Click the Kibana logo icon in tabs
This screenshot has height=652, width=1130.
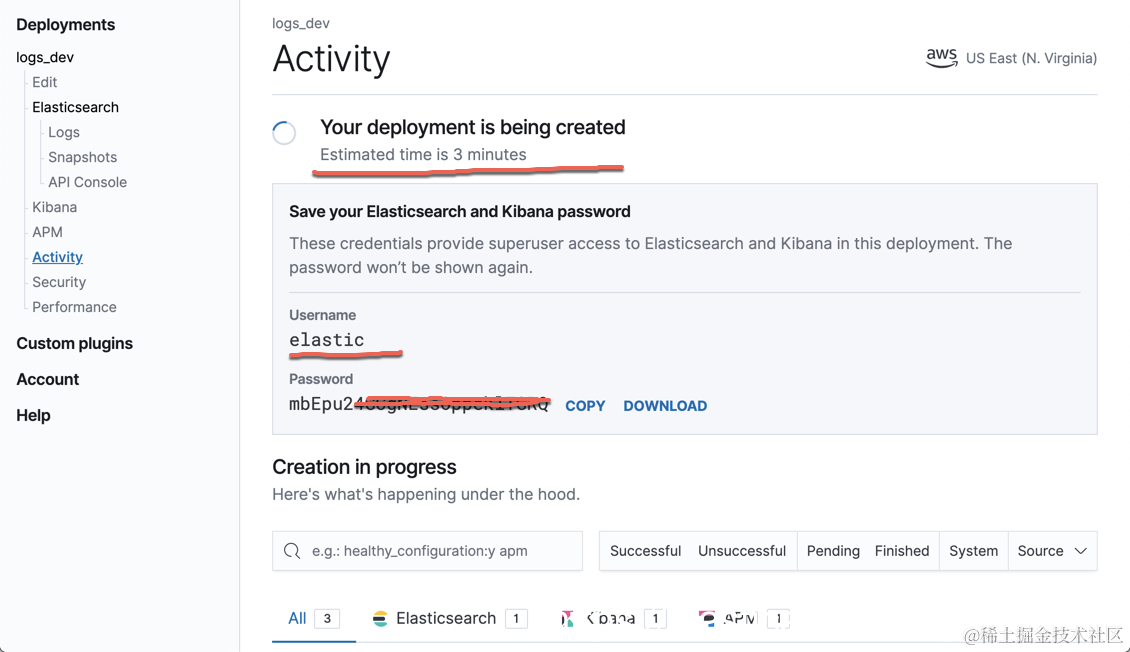coord(567,619)
